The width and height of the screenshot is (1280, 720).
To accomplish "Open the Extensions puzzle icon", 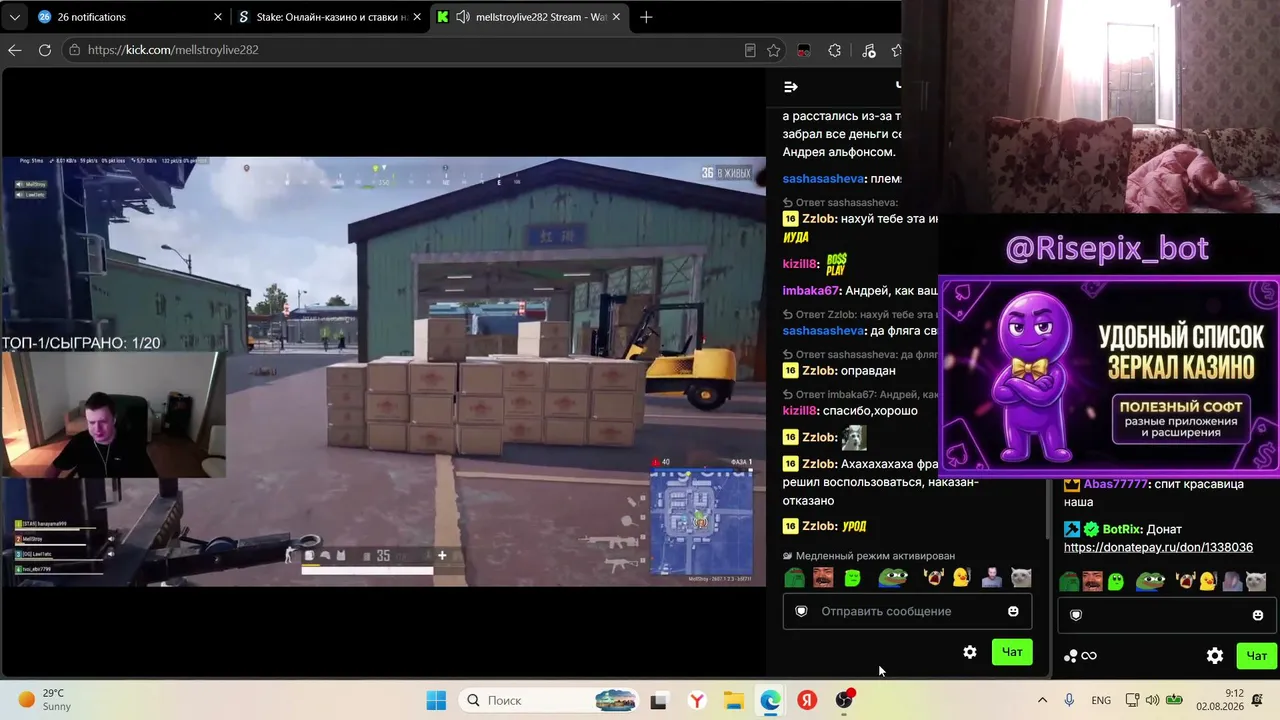I will coord(835,50).
